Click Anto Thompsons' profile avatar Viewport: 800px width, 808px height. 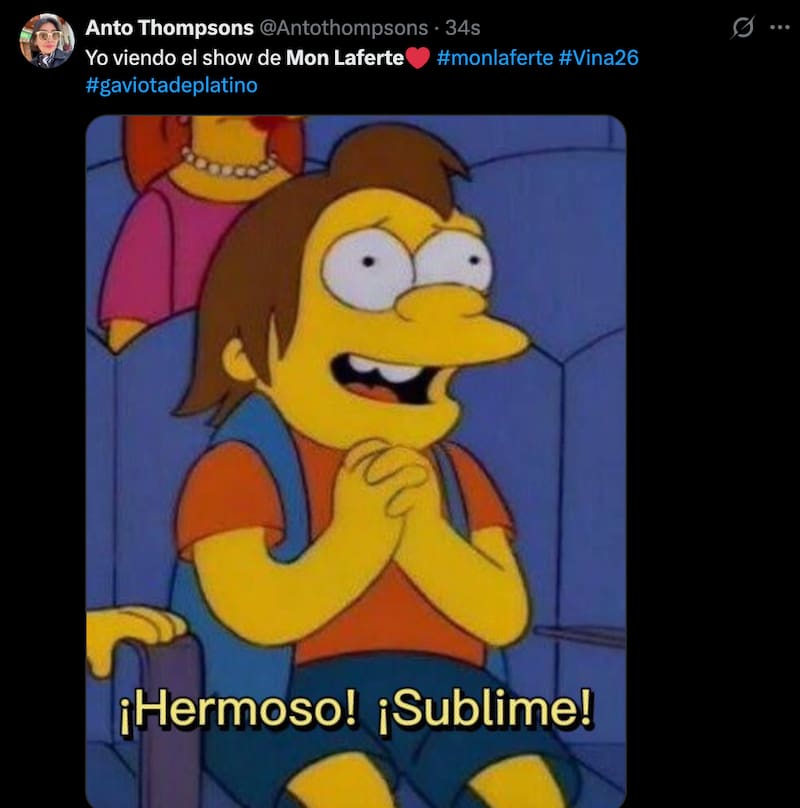47,41
